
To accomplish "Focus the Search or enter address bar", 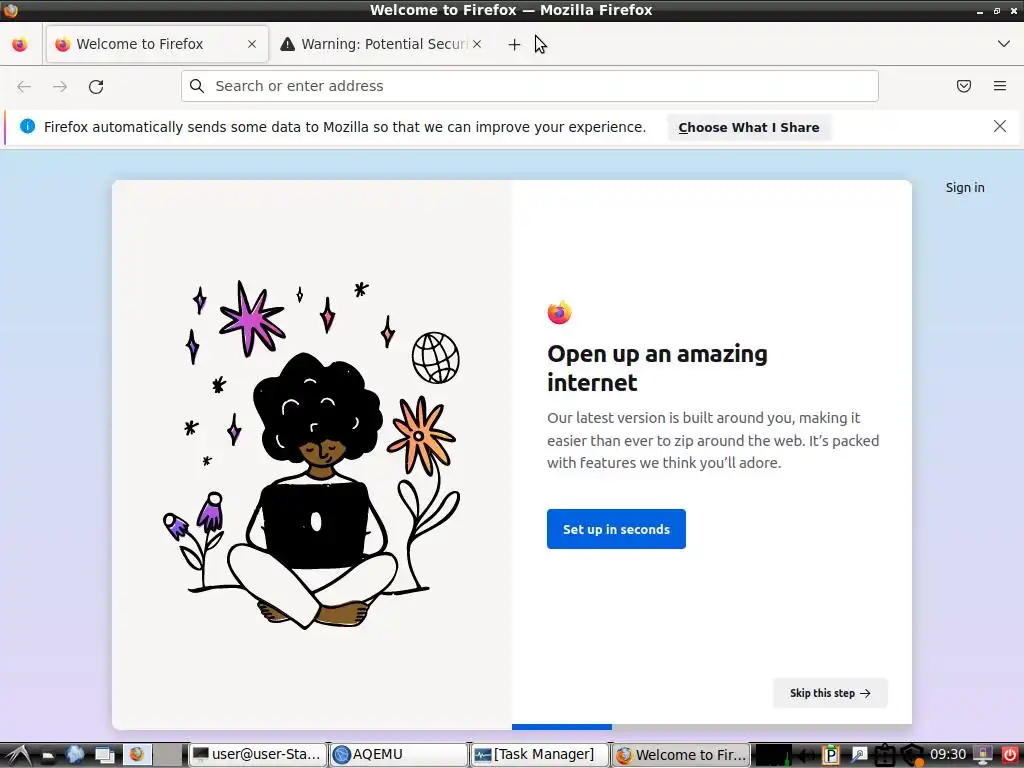I will point(530,86).
